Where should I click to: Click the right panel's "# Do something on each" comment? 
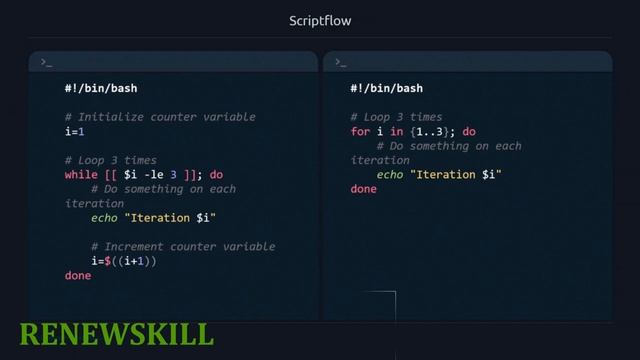(x=449, y=146)
